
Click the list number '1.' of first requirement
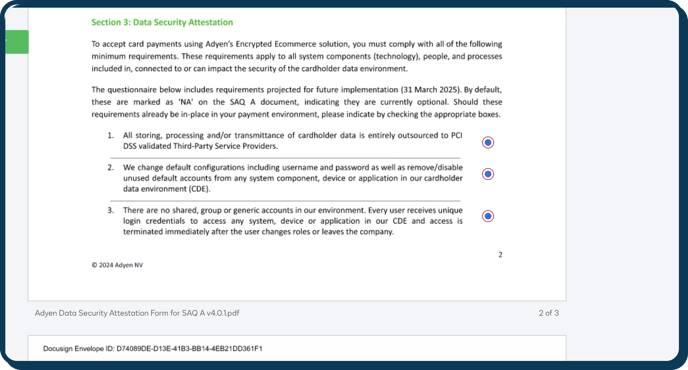click(x=111, y=135)
